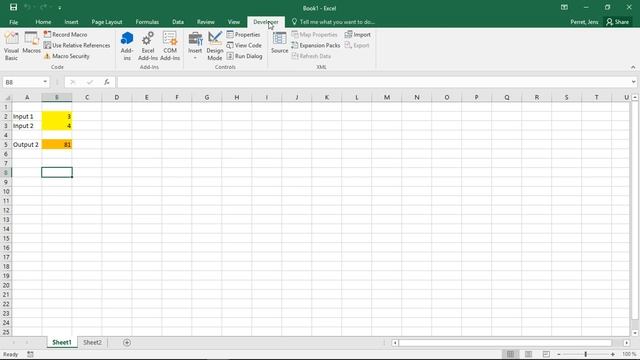Click Refresh Data

coord(311,56)
